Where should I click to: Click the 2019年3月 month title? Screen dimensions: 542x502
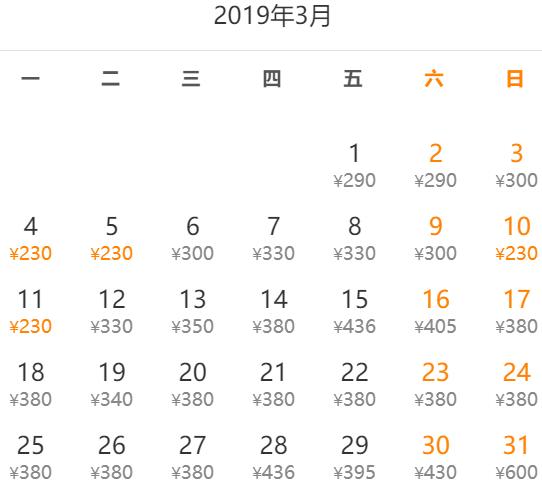272,16
